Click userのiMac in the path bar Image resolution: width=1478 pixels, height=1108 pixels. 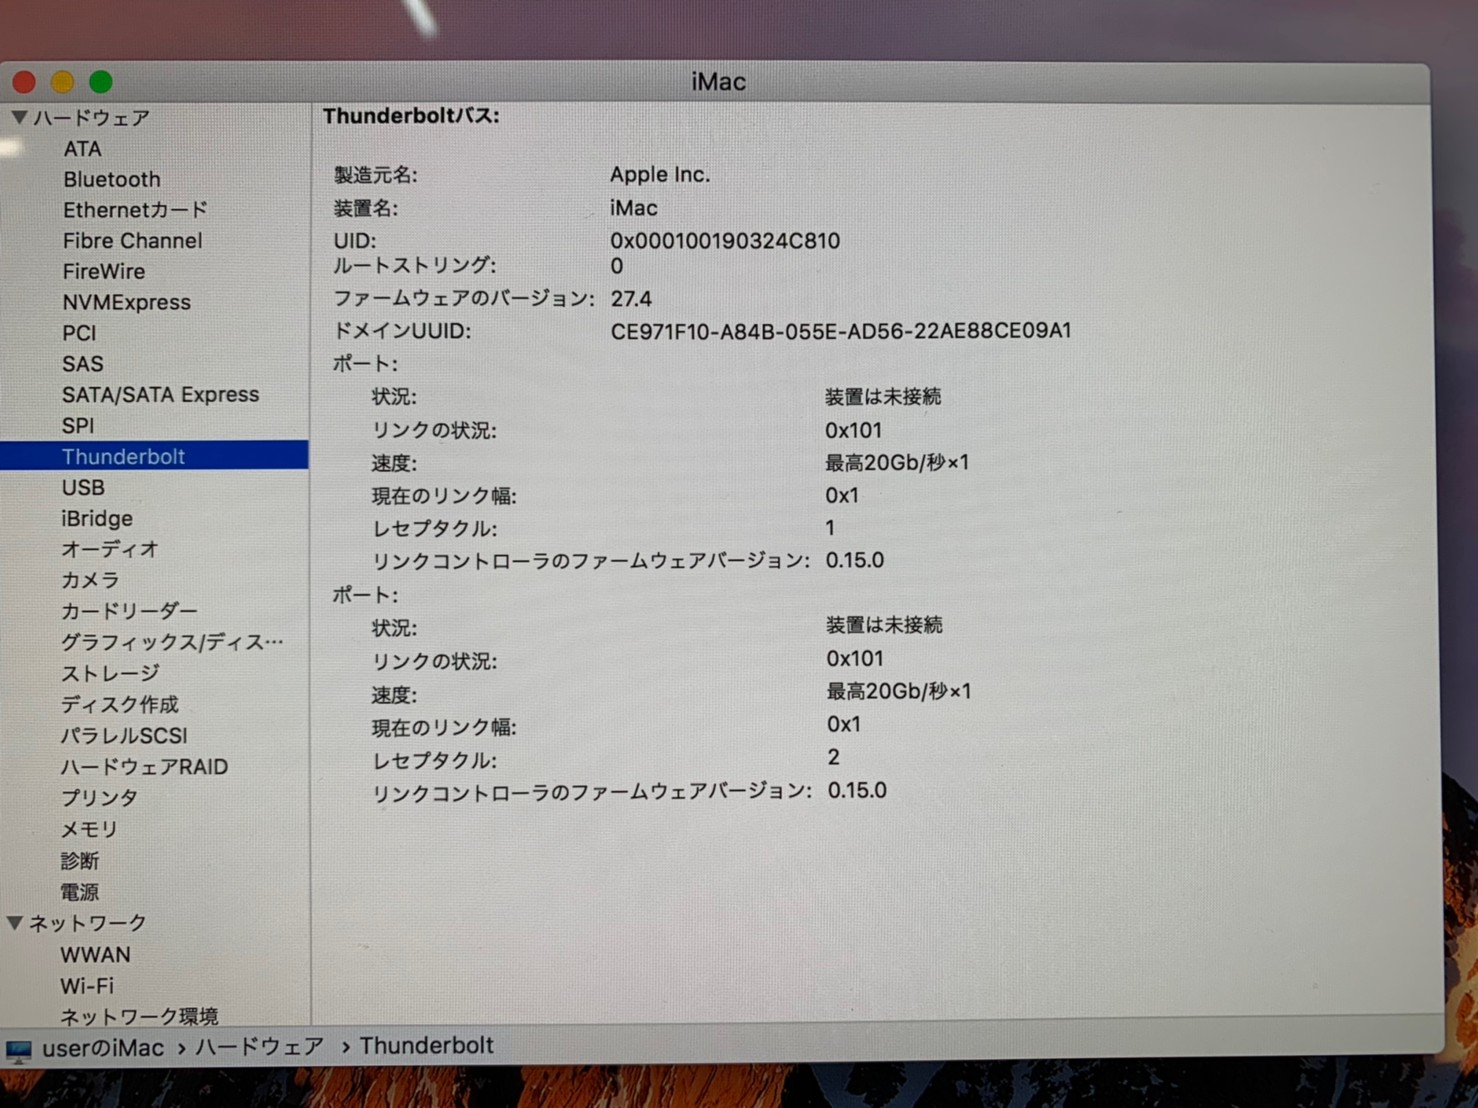(103, 1048)
